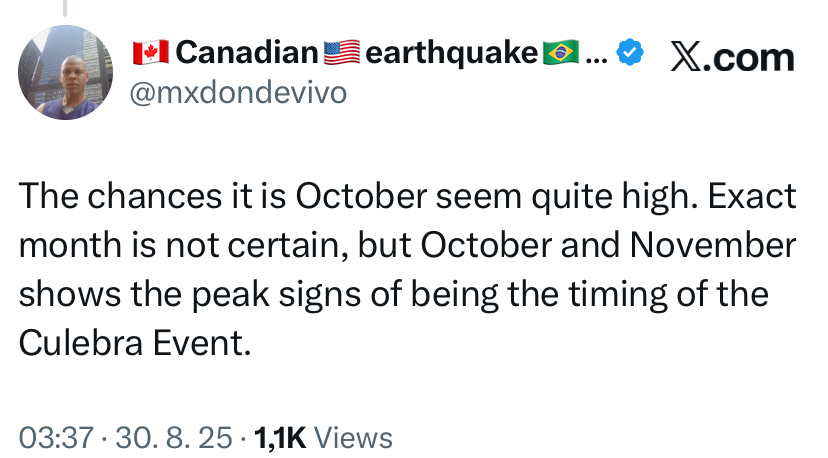Click the word November in post text

point(713,245)
